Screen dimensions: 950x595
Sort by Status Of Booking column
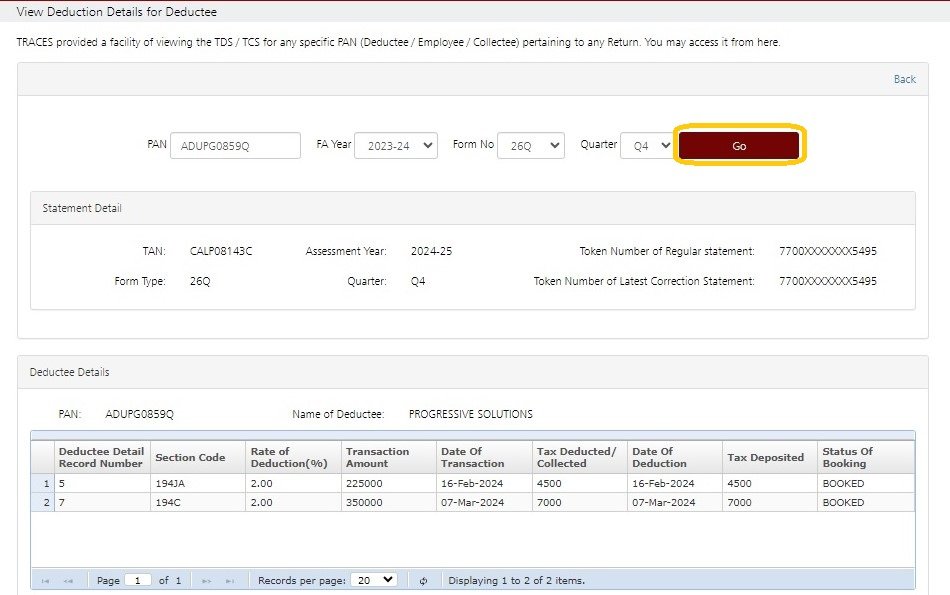866,457
